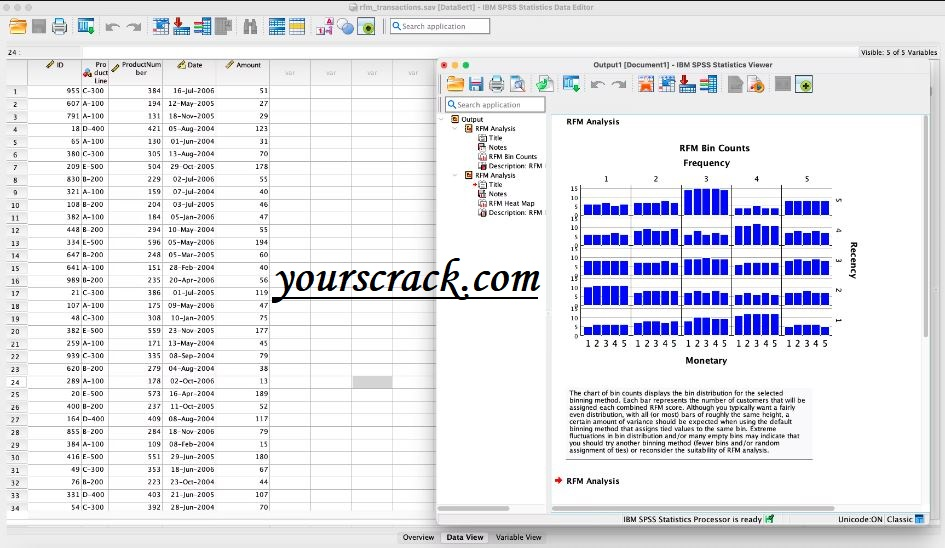Open a file from Viewer toolbar
The width and height of the screenshot is (945, 548).
coord(456,84)
